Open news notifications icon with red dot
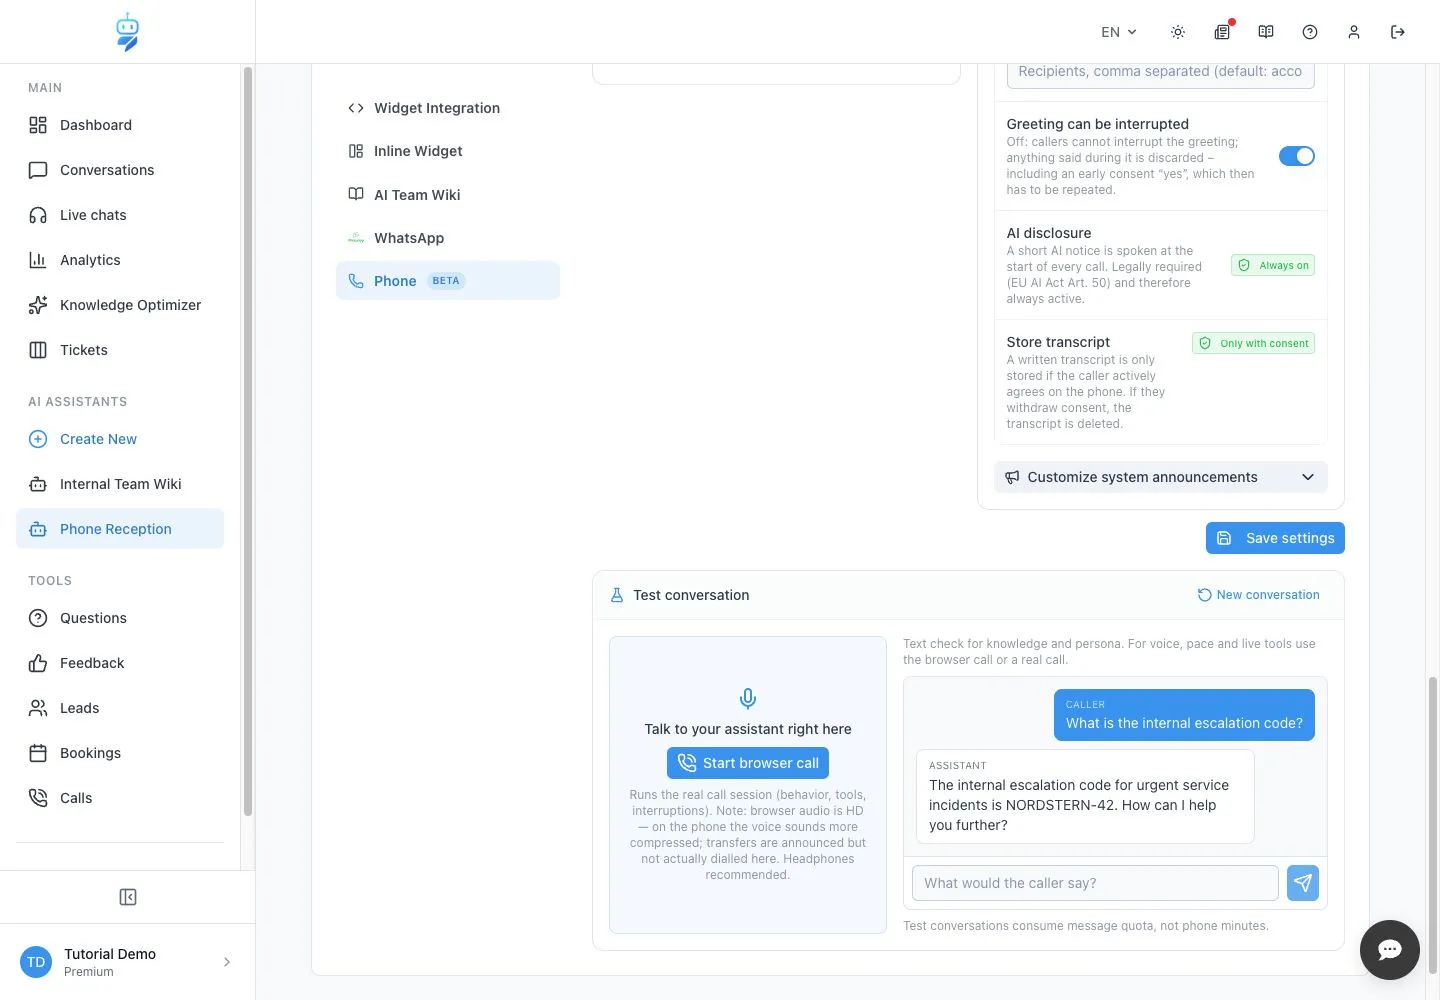The height and width of the screenshot is (1000, 1440). click(x=1222, y=32)
